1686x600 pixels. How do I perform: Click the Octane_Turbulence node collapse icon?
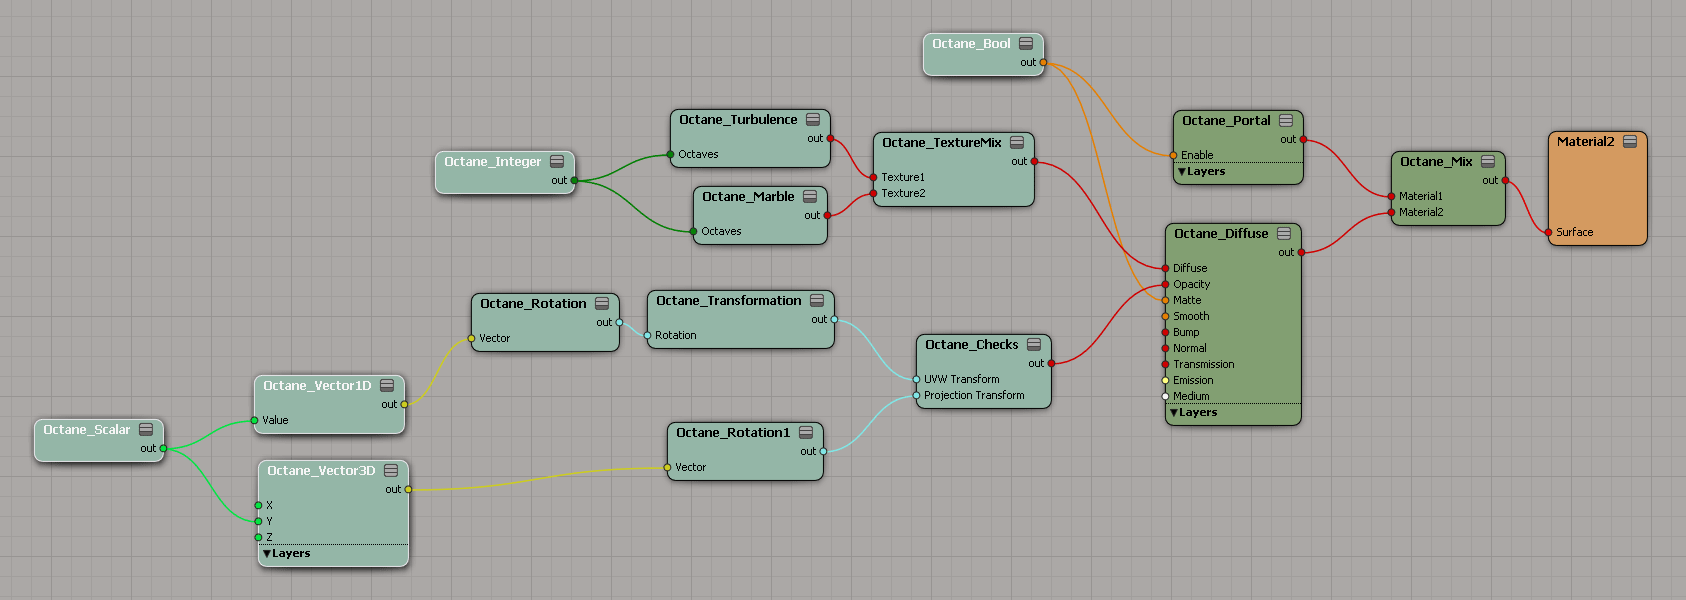[x=813, y=119]
